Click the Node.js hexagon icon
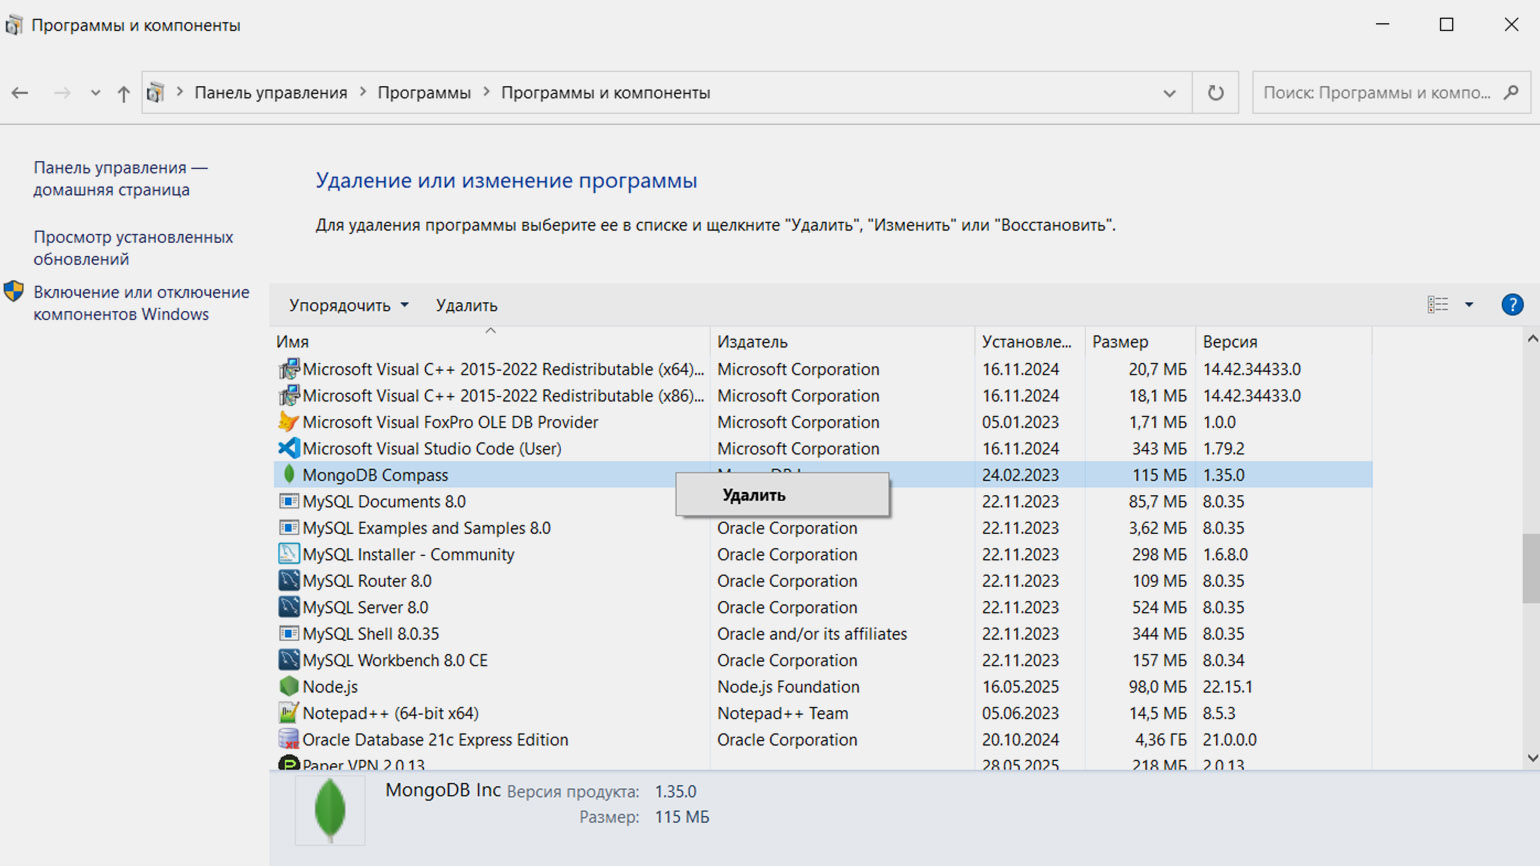Screen dimensions: 1540x866 pyautogui.click(x=289, y=686)
